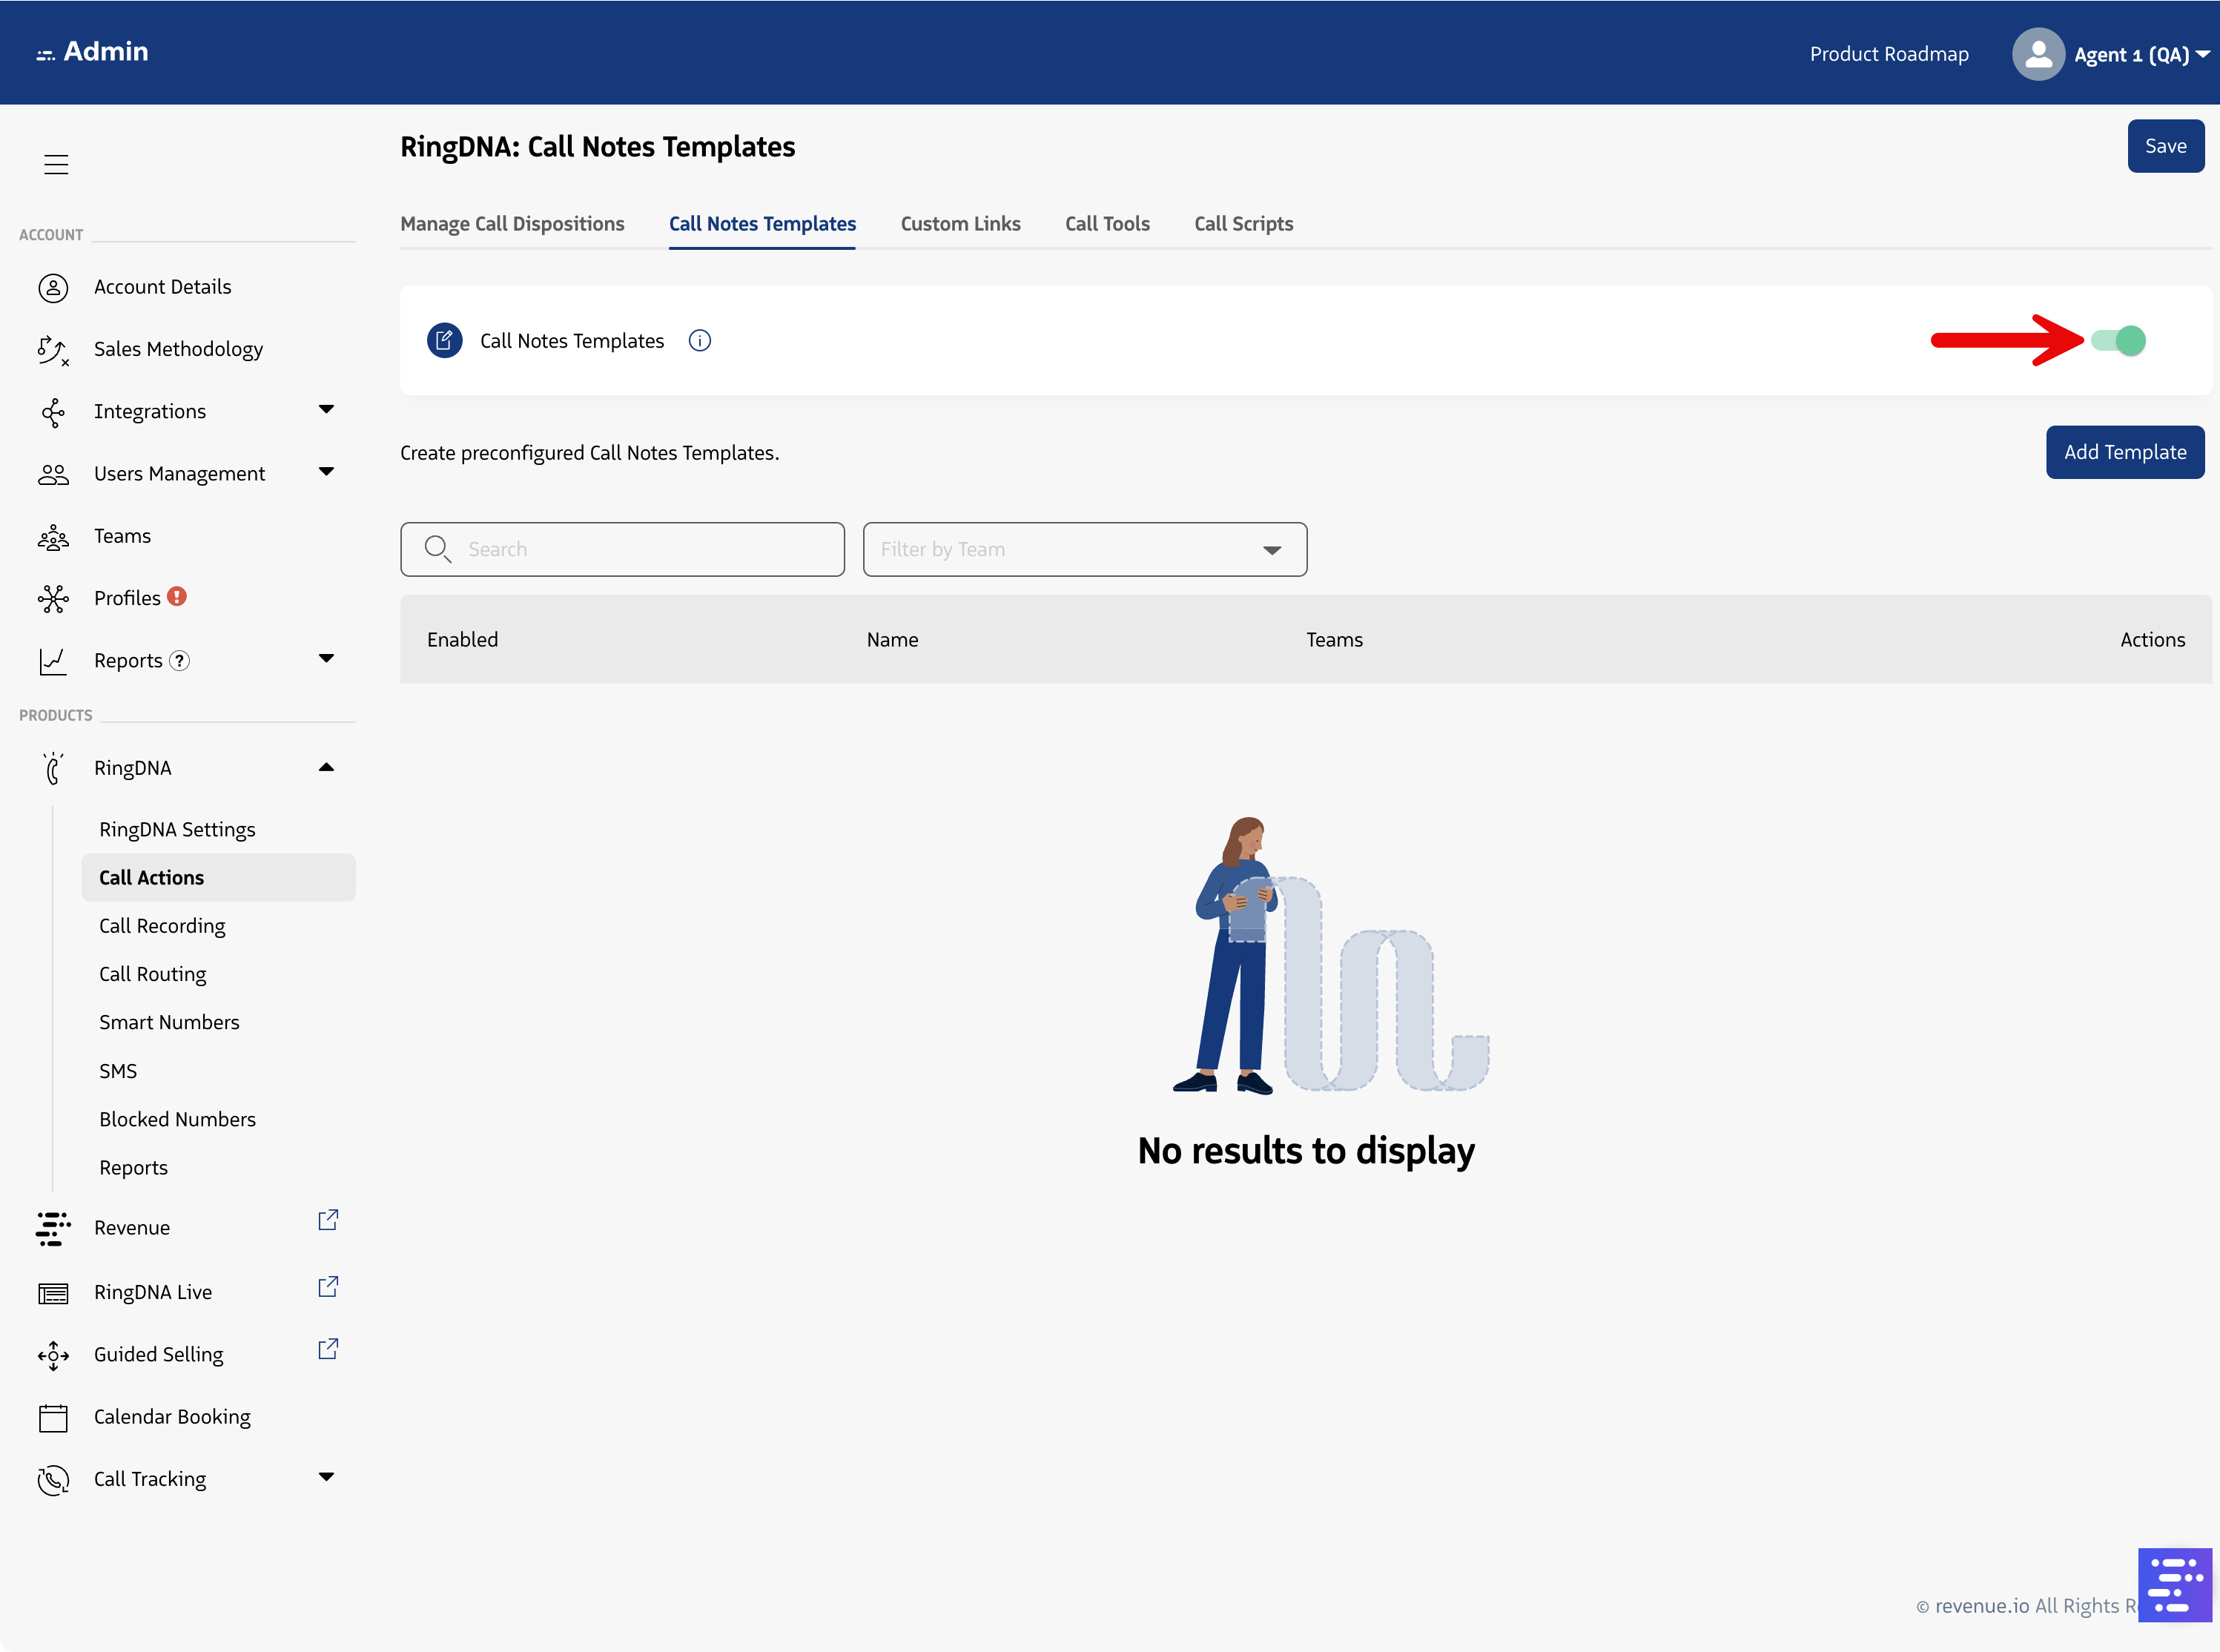2220x1652 pixels.
Task: Open the revenue.io chat widget icon
Action: (2174, 1585)
